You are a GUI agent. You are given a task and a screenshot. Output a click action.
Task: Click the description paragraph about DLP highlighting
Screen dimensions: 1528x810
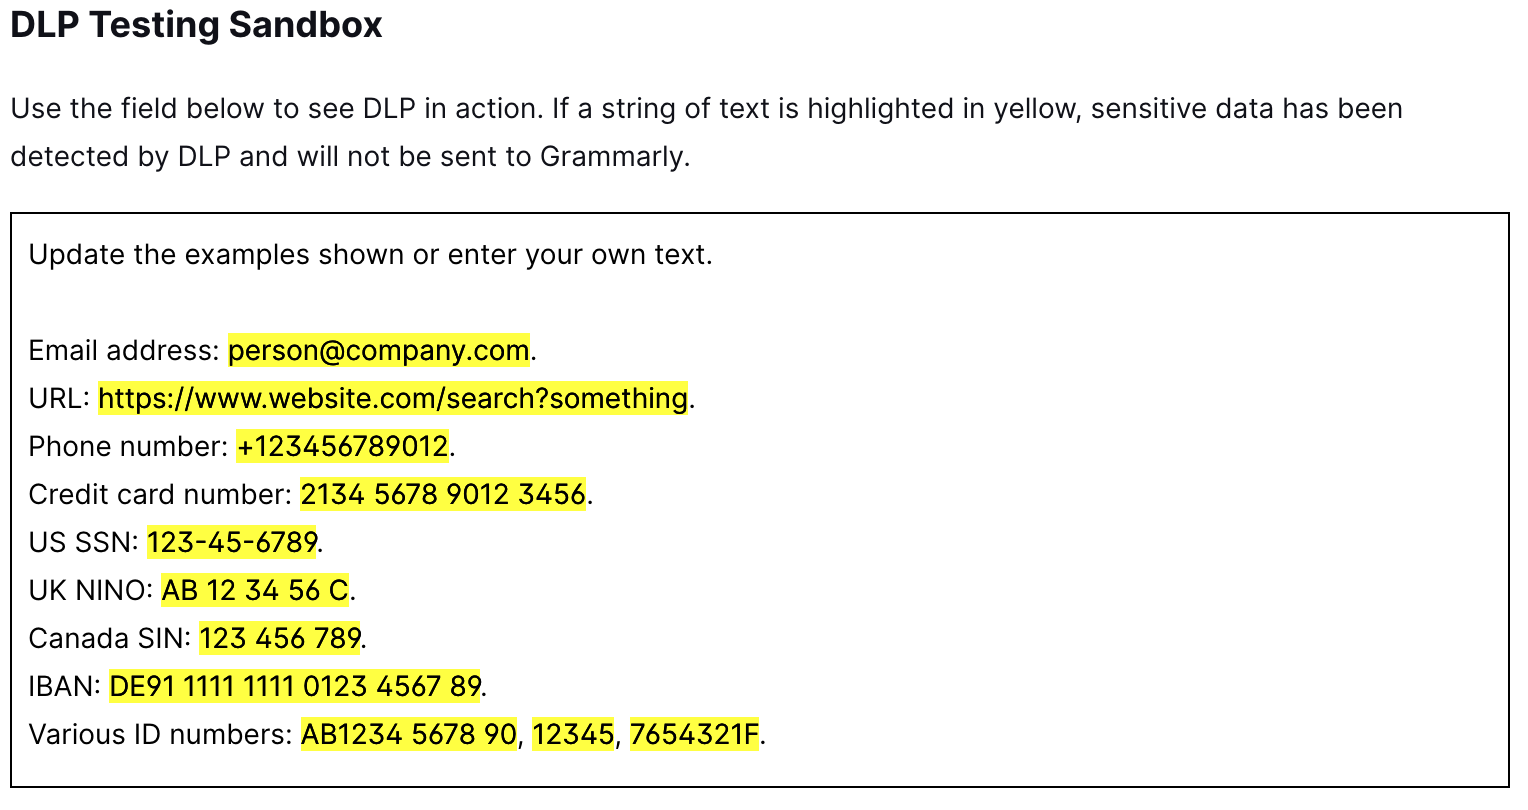coord(707,133)
